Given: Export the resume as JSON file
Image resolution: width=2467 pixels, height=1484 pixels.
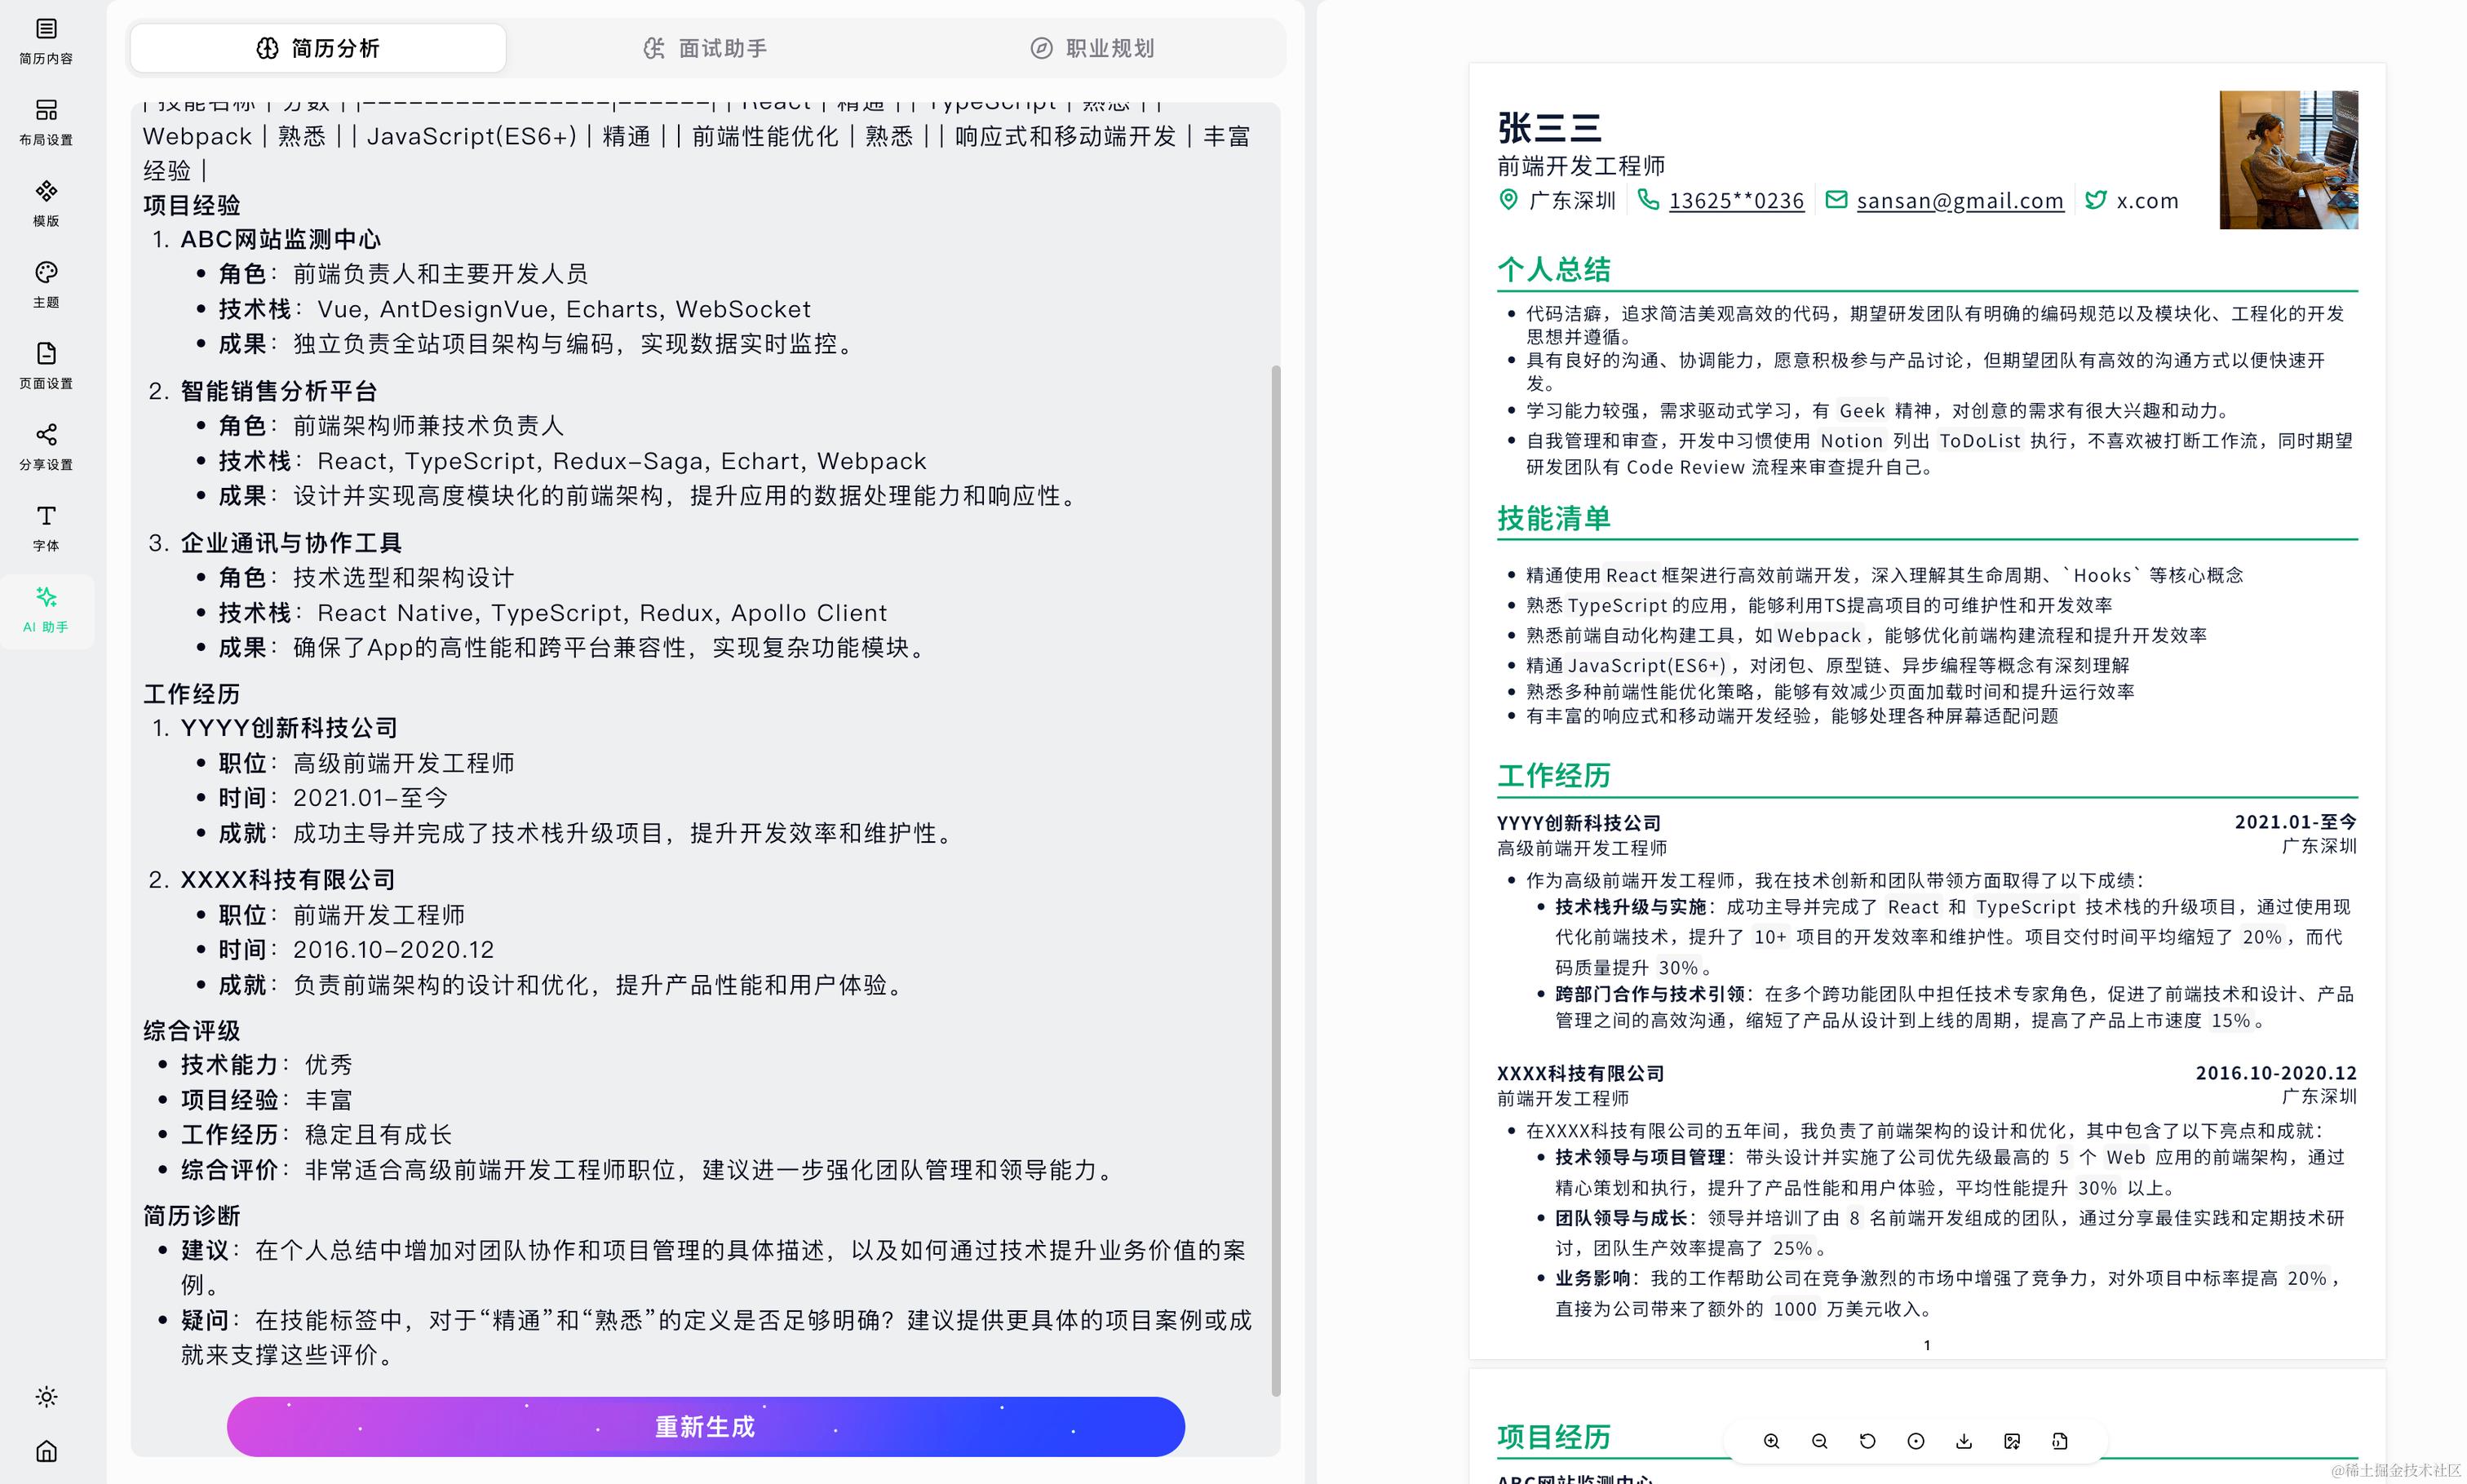Looking at the screenshot, I should [x=2060, y=1441].
